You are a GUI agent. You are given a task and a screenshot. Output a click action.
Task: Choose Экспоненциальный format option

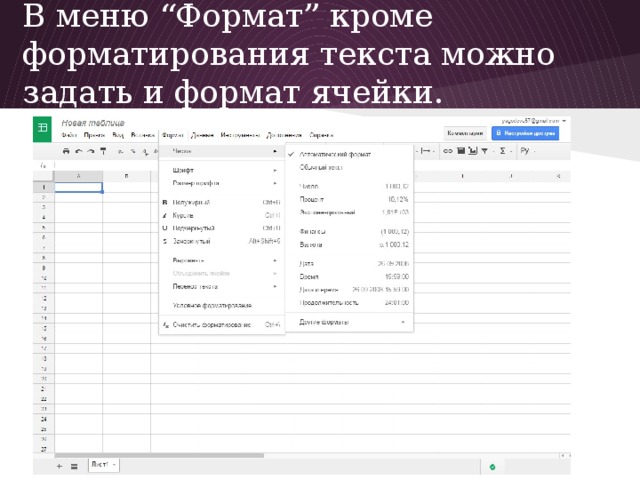349,212
